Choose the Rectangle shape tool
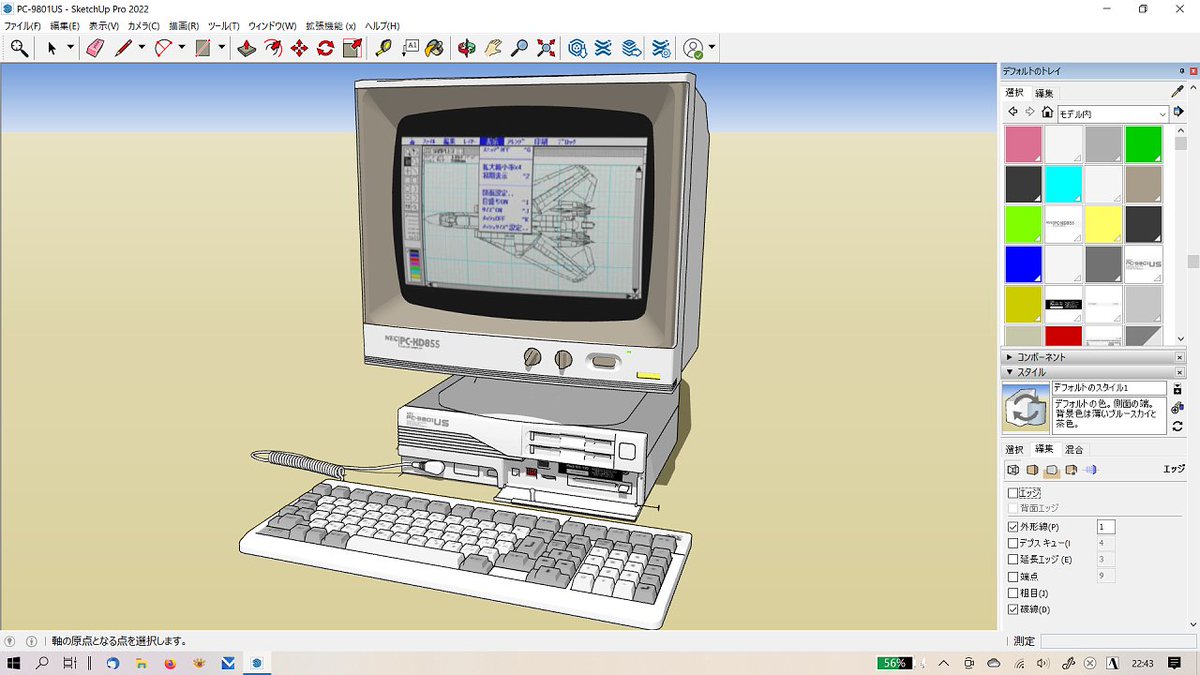This screenshot has height=675, width=1200. point(203,47)
